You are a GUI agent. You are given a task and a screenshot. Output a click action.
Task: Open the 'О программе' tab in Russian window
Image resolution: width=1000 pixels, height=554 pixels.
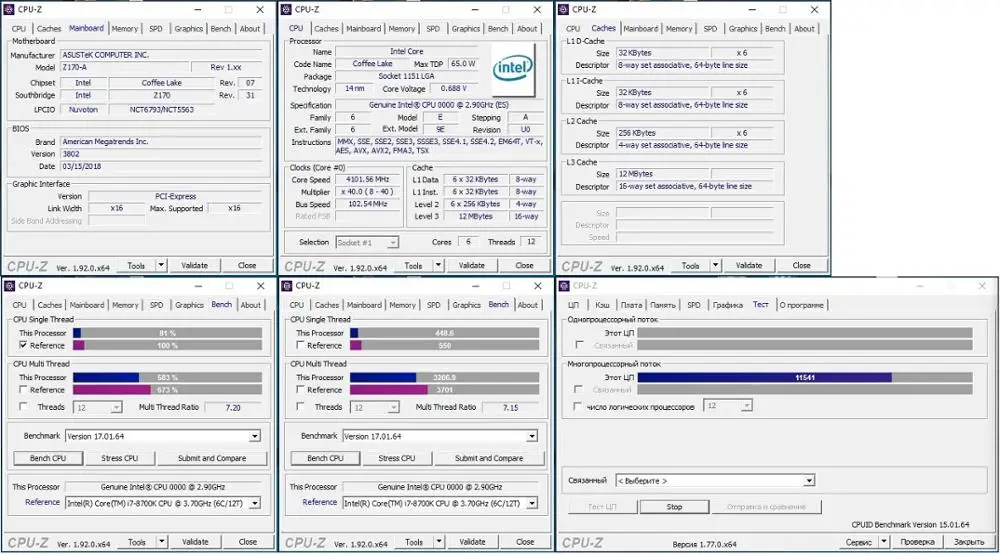(801, 305)
